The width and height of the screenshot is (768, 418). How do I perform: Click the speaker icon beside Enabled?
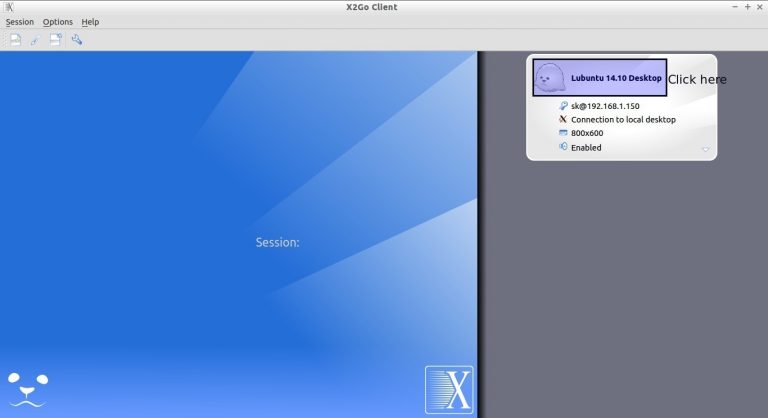coord(563,147)
